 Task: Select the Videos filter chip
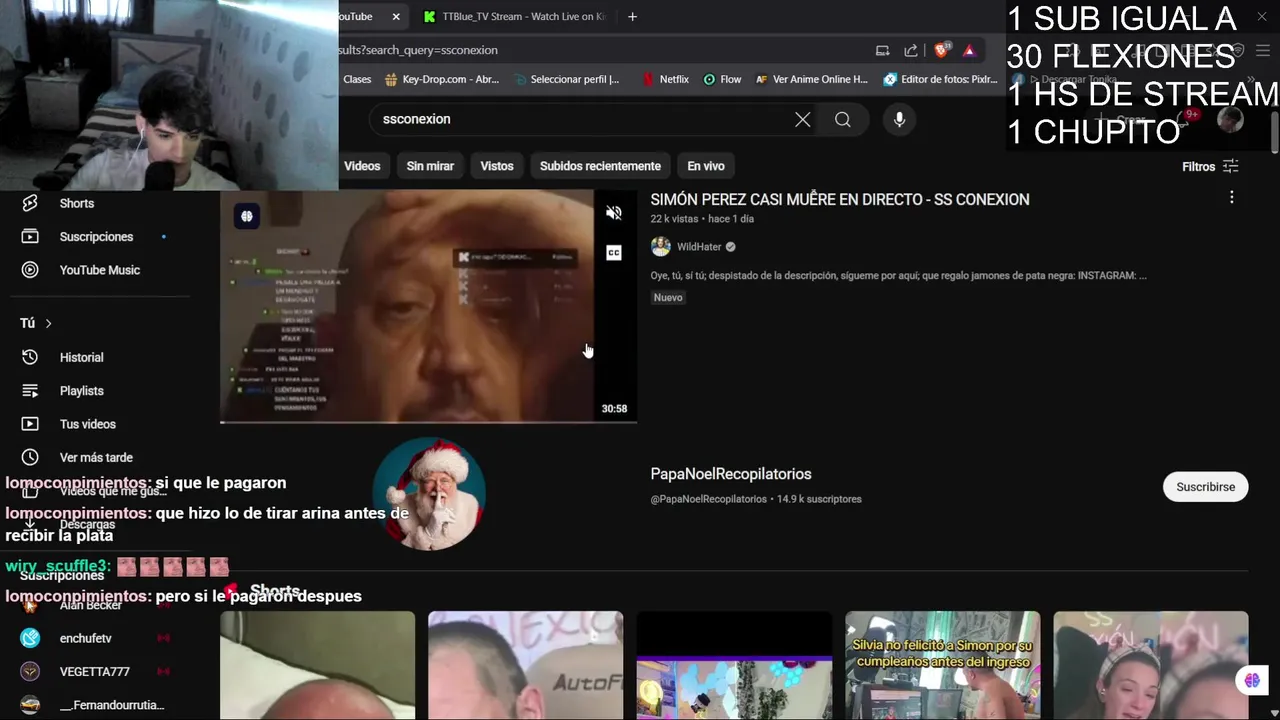[x=362, y=166]
